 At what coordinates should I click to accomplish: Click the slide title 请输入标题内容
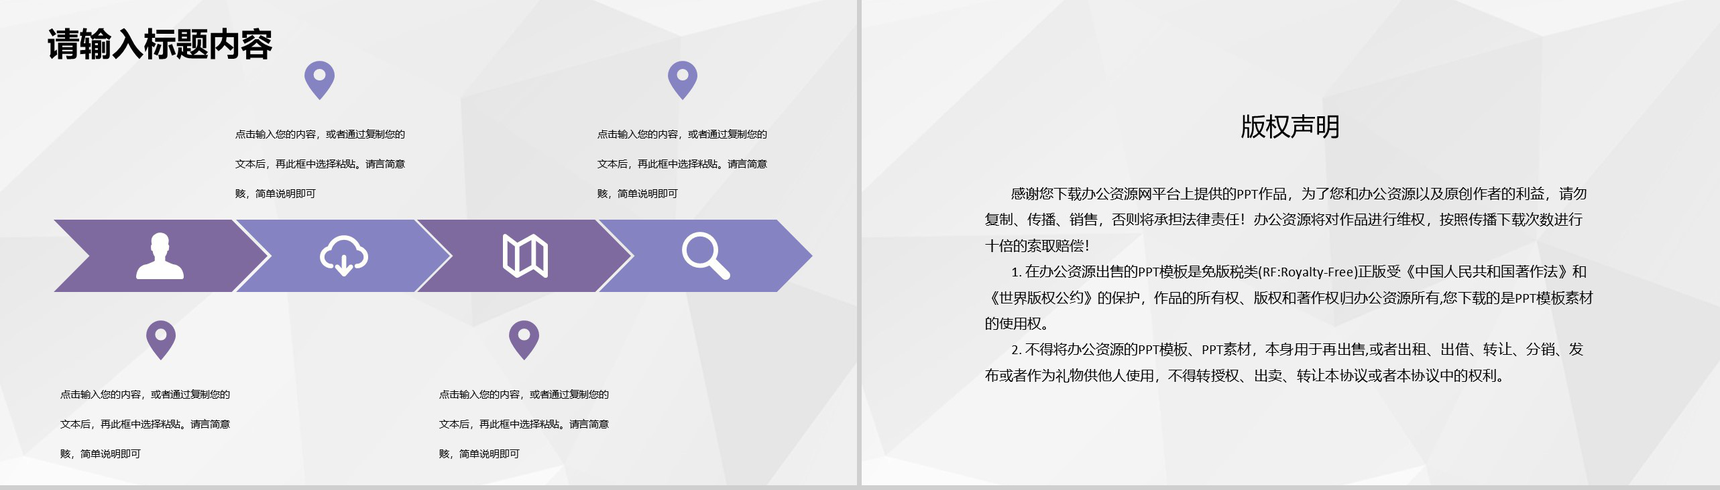pos(160,44)
